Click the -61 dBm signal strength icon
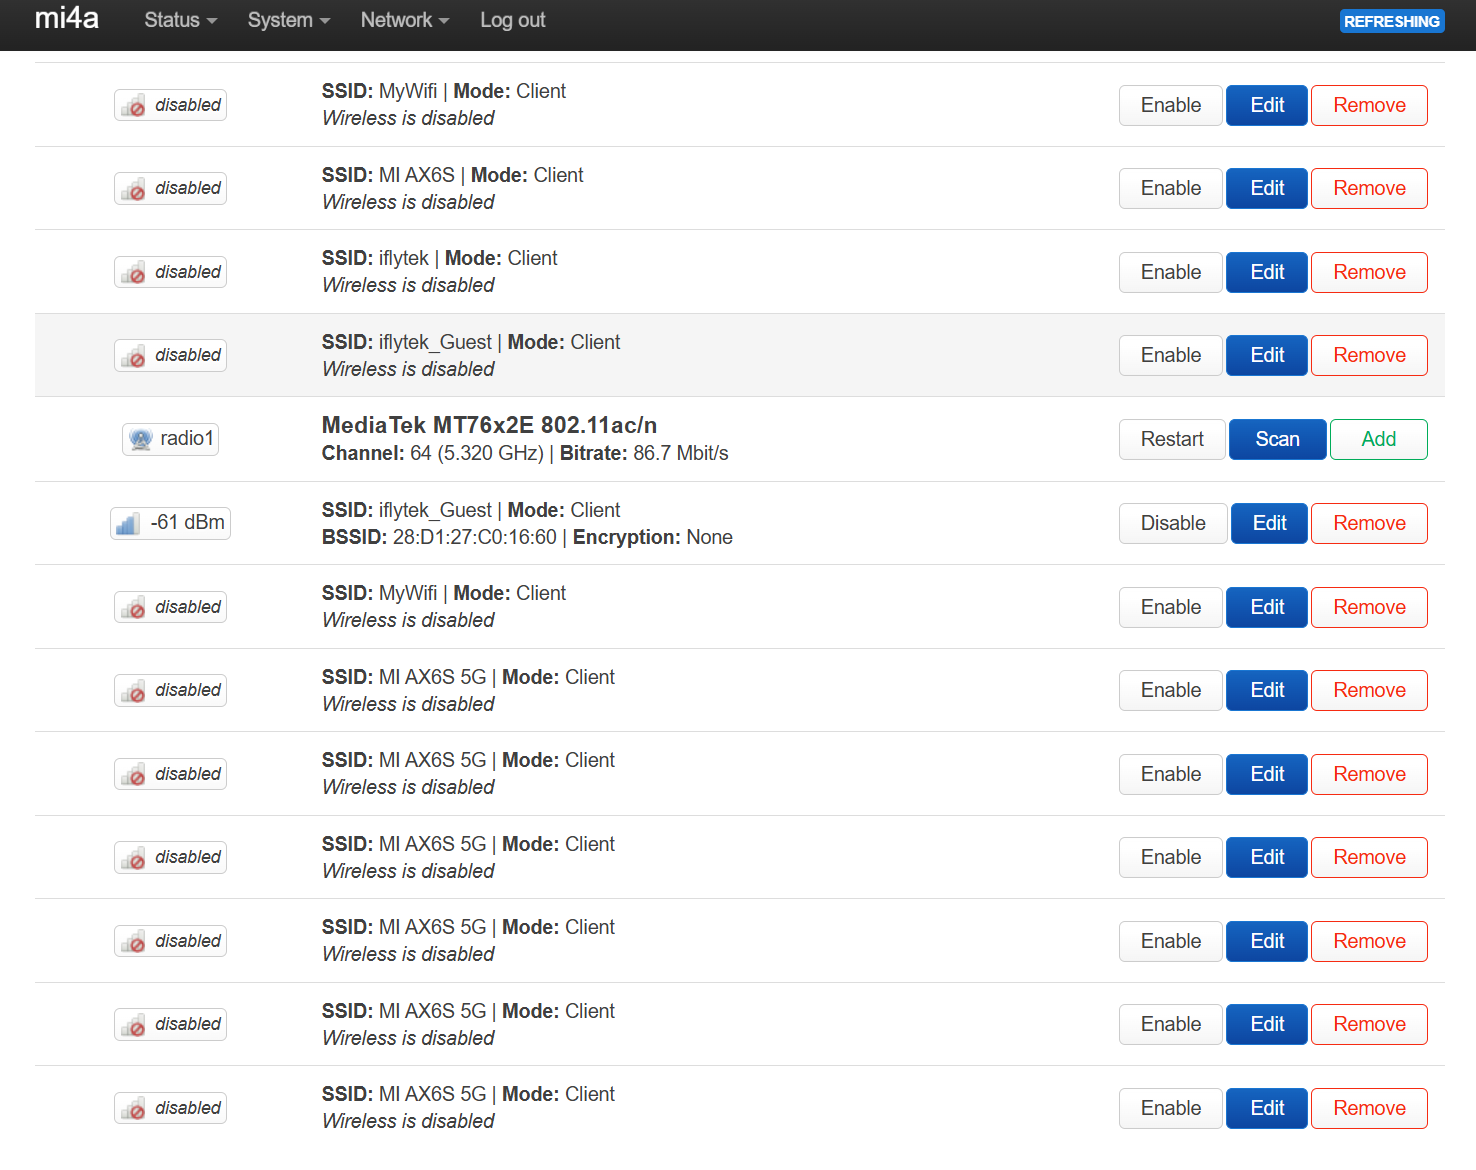1476x1170 pixels. (128, 523)
